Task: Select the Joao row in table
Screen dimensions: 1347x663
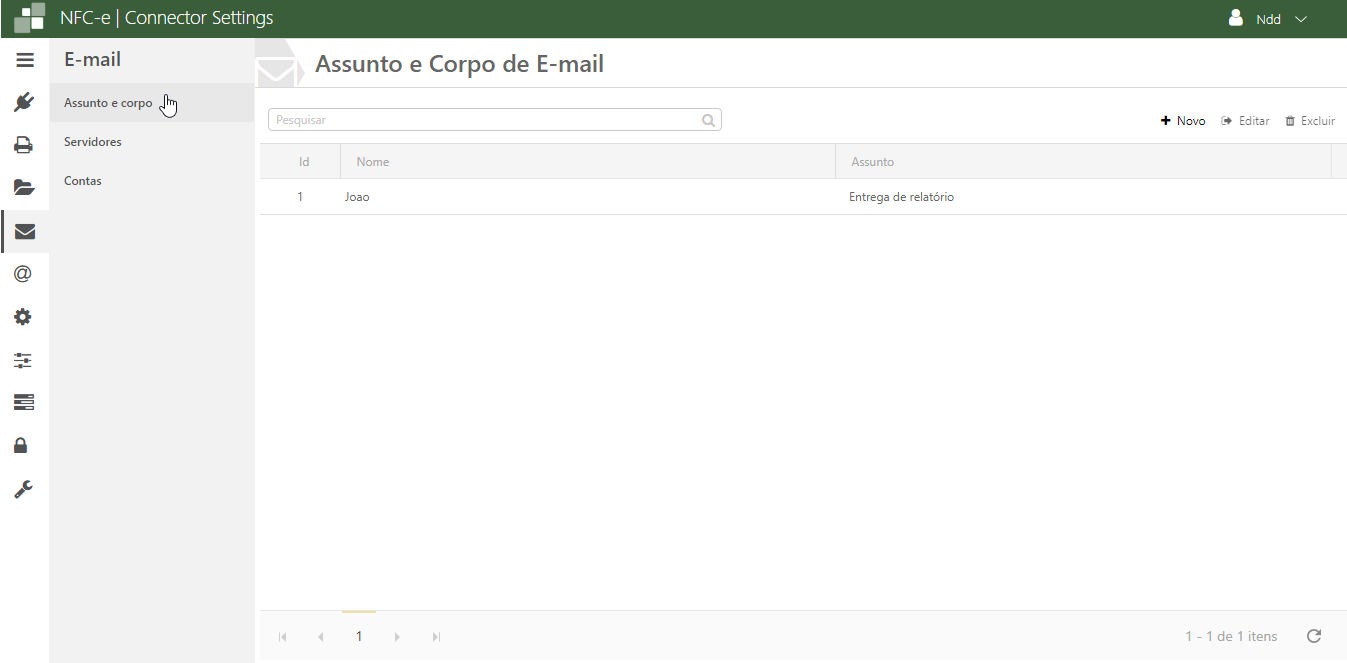Action: coord(600,197)
